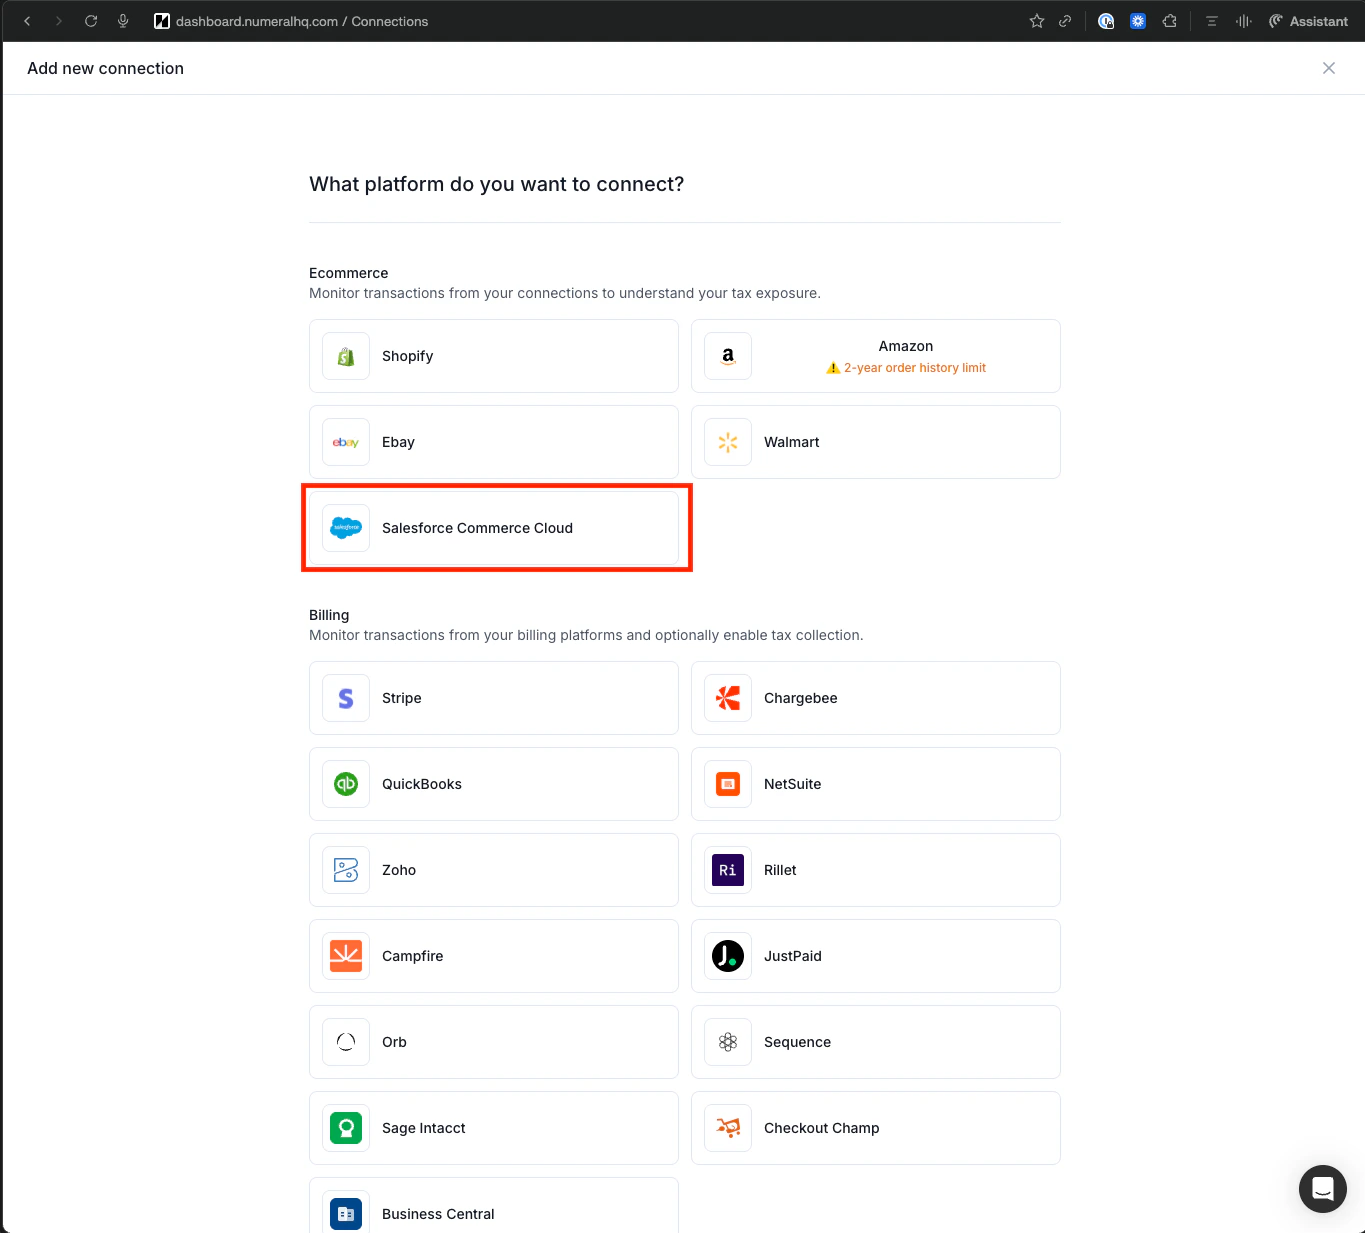Open the blue gear extension icon

tap(1138, 21)
